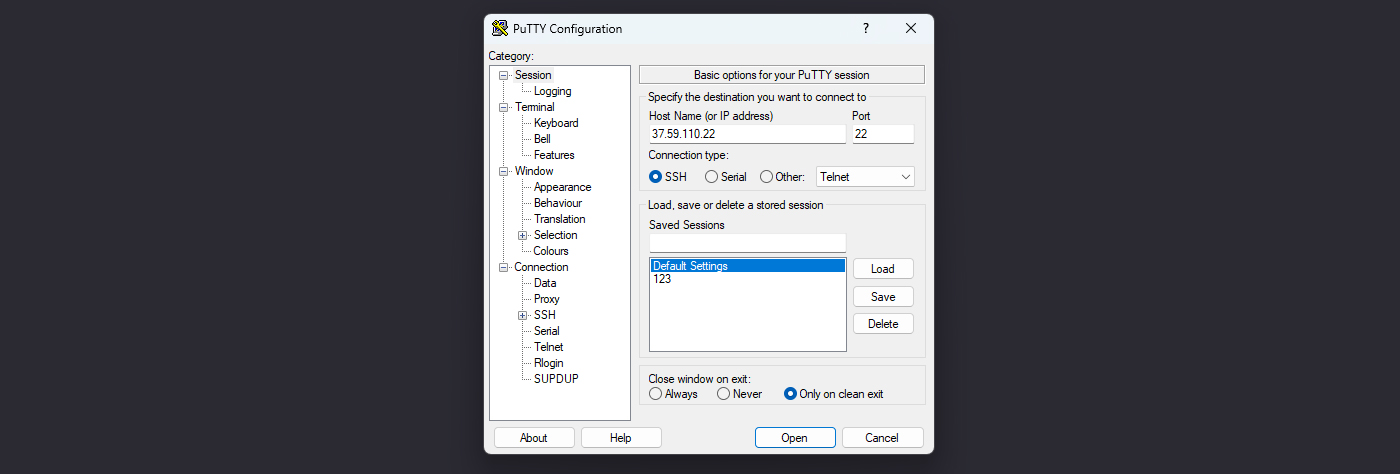
Task: Open the Connection category
Action: 541,267
